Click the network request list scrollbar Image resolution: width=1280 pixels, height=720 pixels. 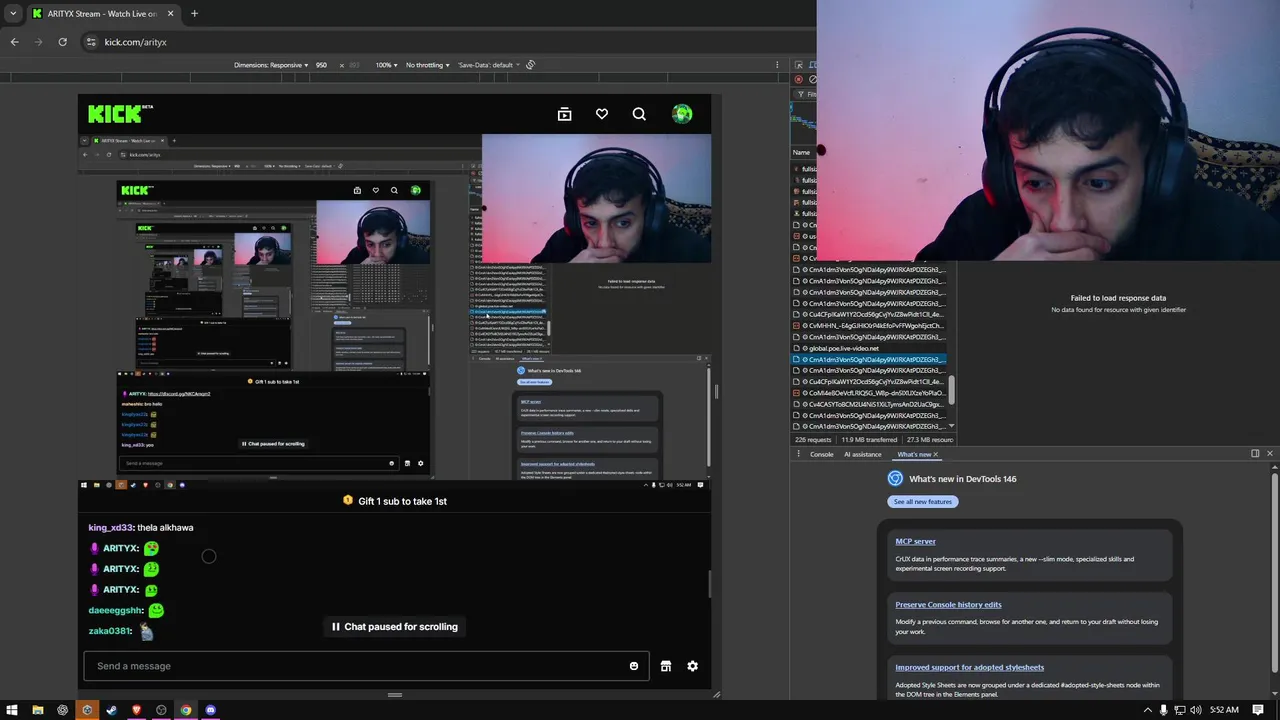(953, 390)
